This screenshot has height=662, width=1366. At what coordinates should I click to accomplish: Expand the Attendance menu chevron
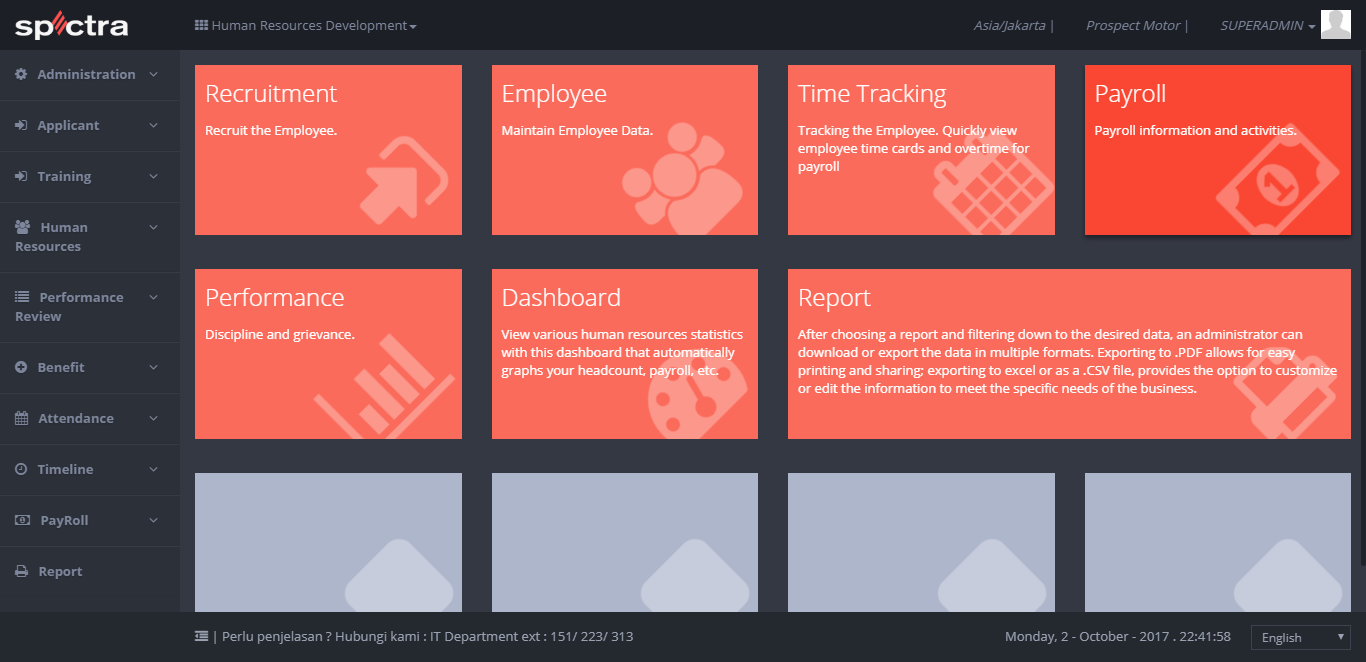click(x=153, y=418)
